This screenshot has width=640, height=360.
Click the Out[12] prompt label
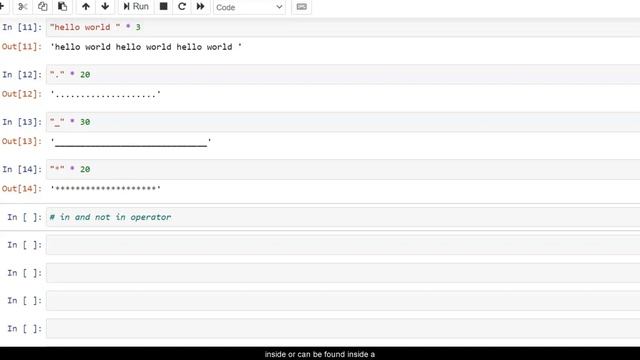click(22, 94)
